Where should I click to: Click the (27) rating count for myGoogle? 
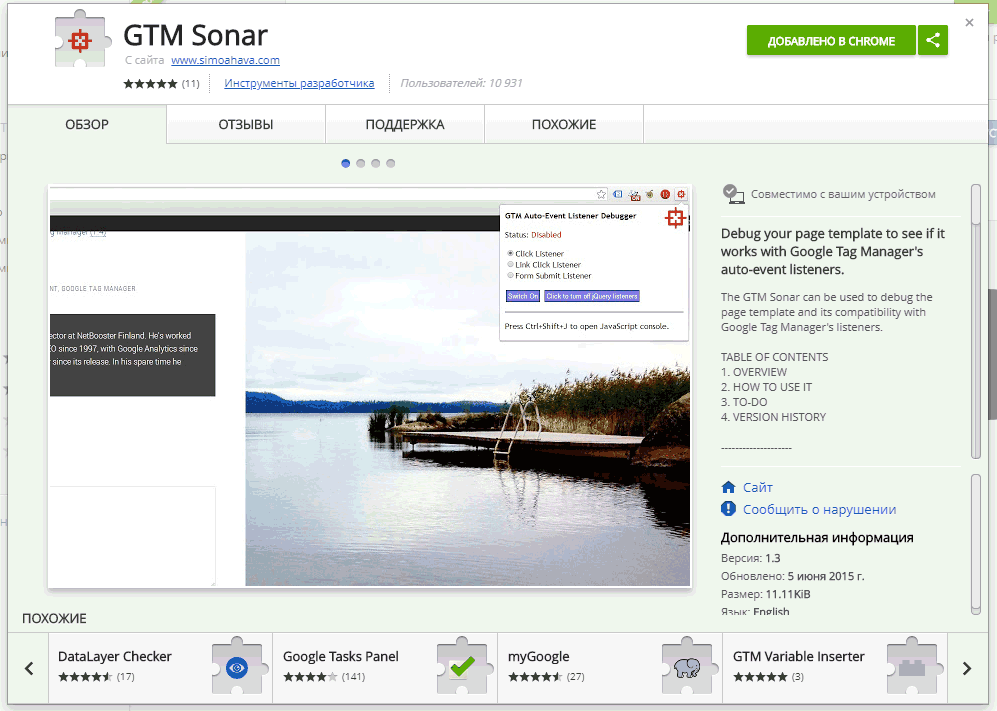coord(575,677)
